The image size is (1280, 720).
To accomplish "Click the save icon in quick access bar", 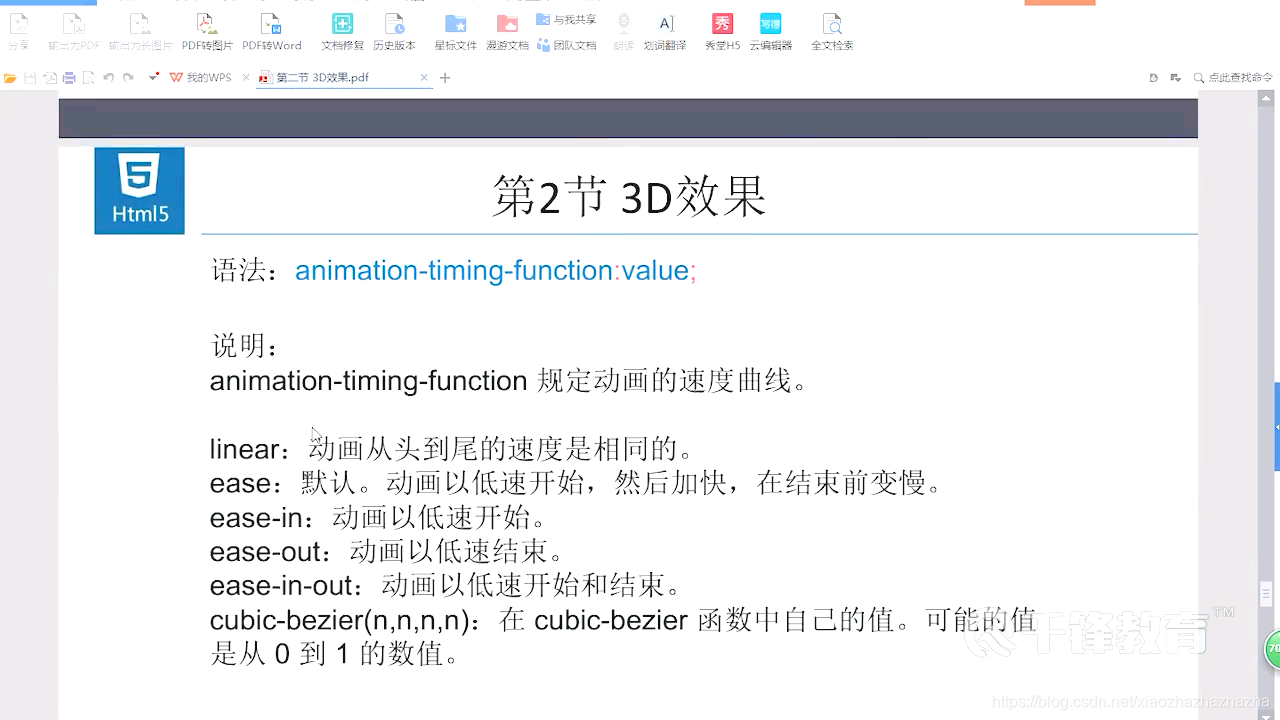I will tap(30, 77).
